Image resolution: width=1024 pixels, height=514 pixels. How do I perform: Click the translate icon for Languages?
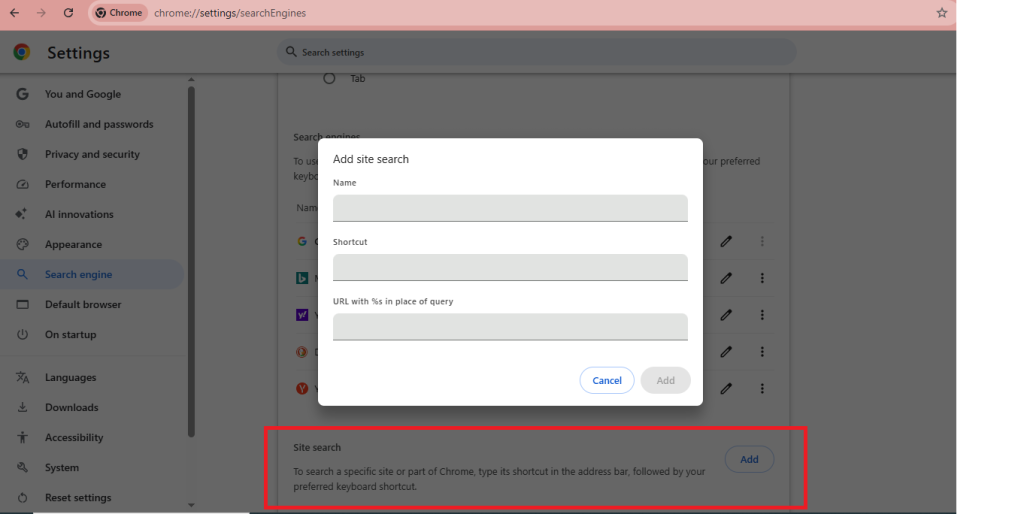(22, 377)
